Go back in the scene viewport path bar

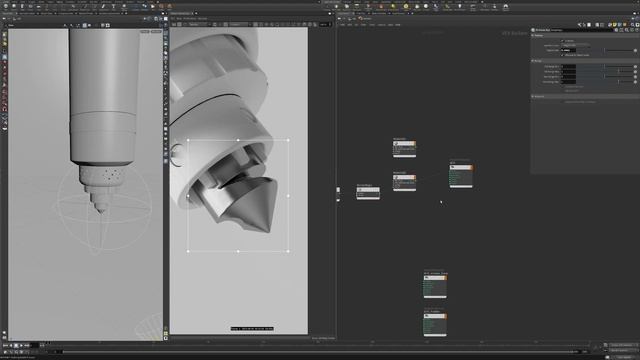coord(4,19)
